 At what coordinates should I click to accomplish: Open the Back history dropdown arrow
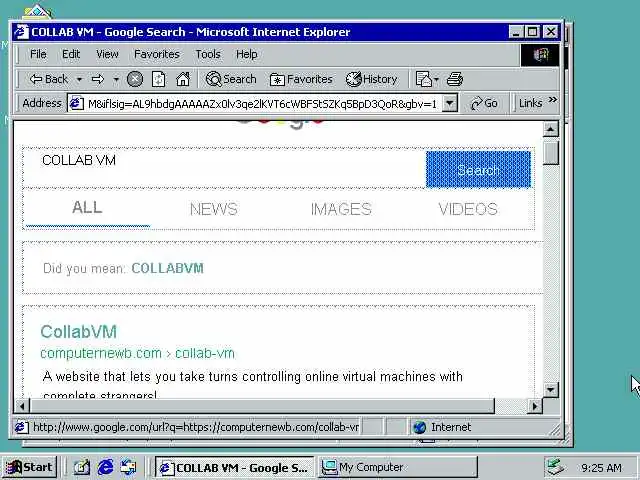(79, 79)
